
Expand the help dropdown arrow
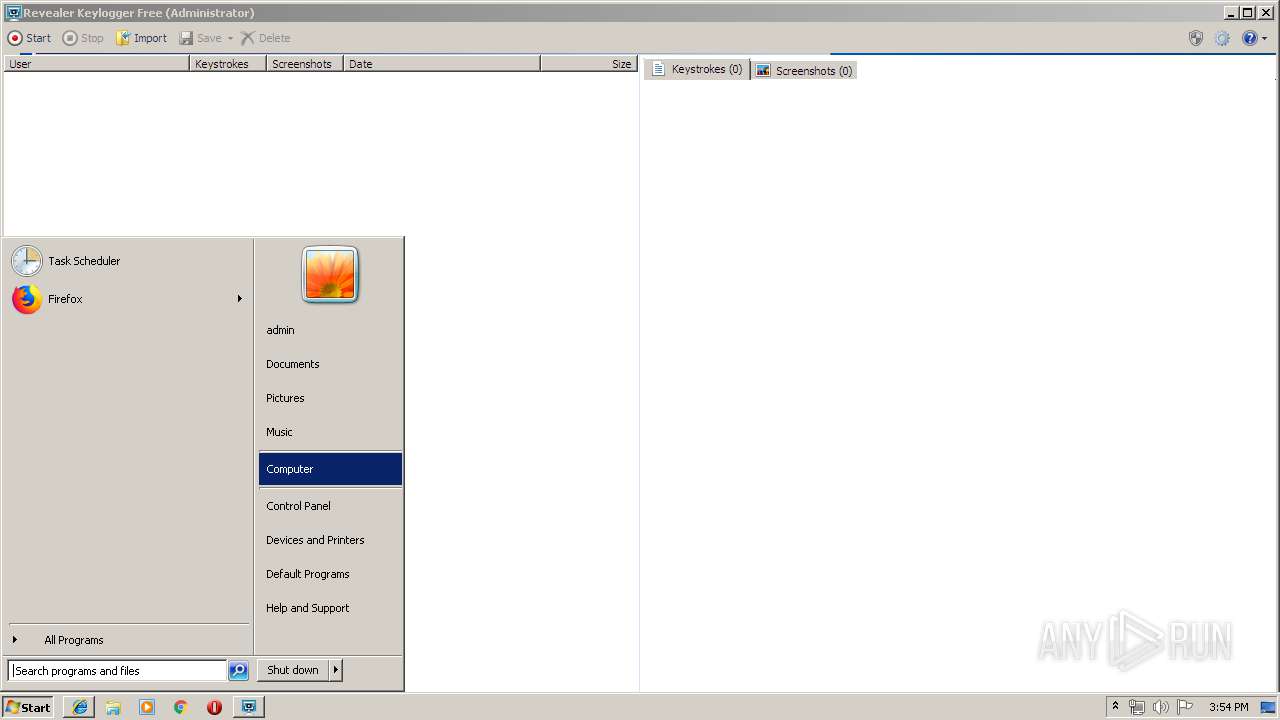[x=1264, y=38]
